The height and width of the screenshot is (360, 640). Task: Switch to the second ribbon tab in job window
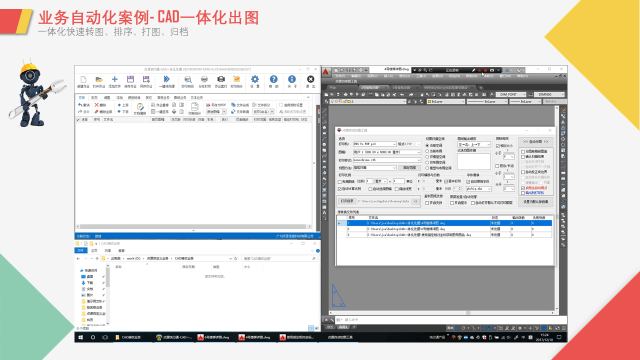(94, 98)
